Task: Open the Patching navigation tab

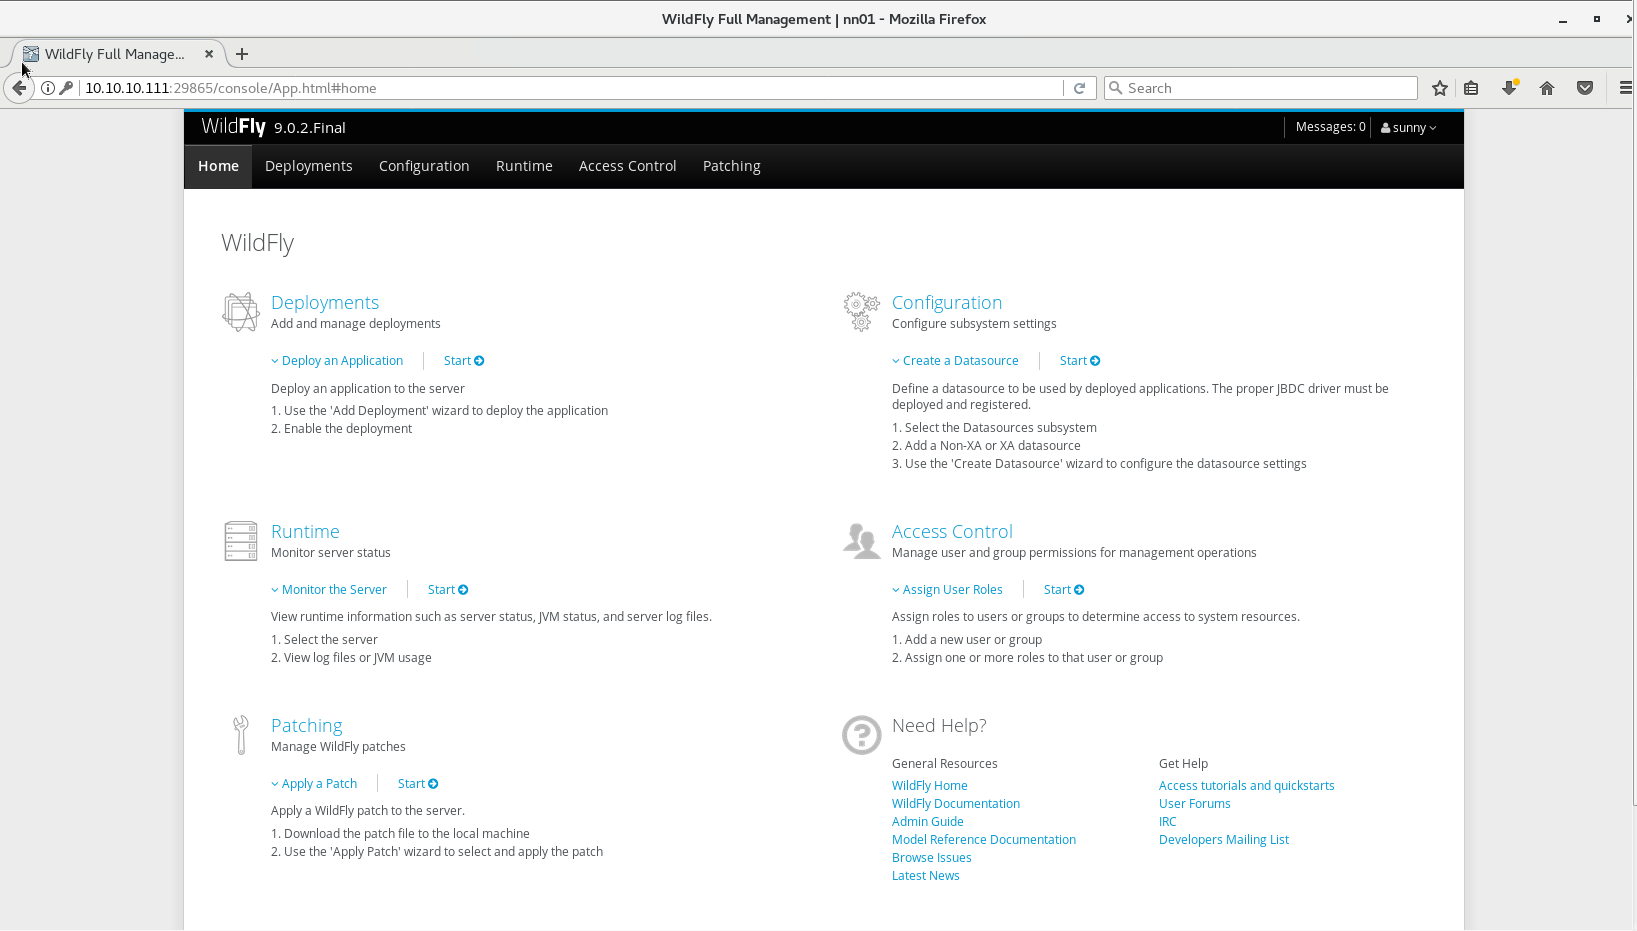Action: 732,166
